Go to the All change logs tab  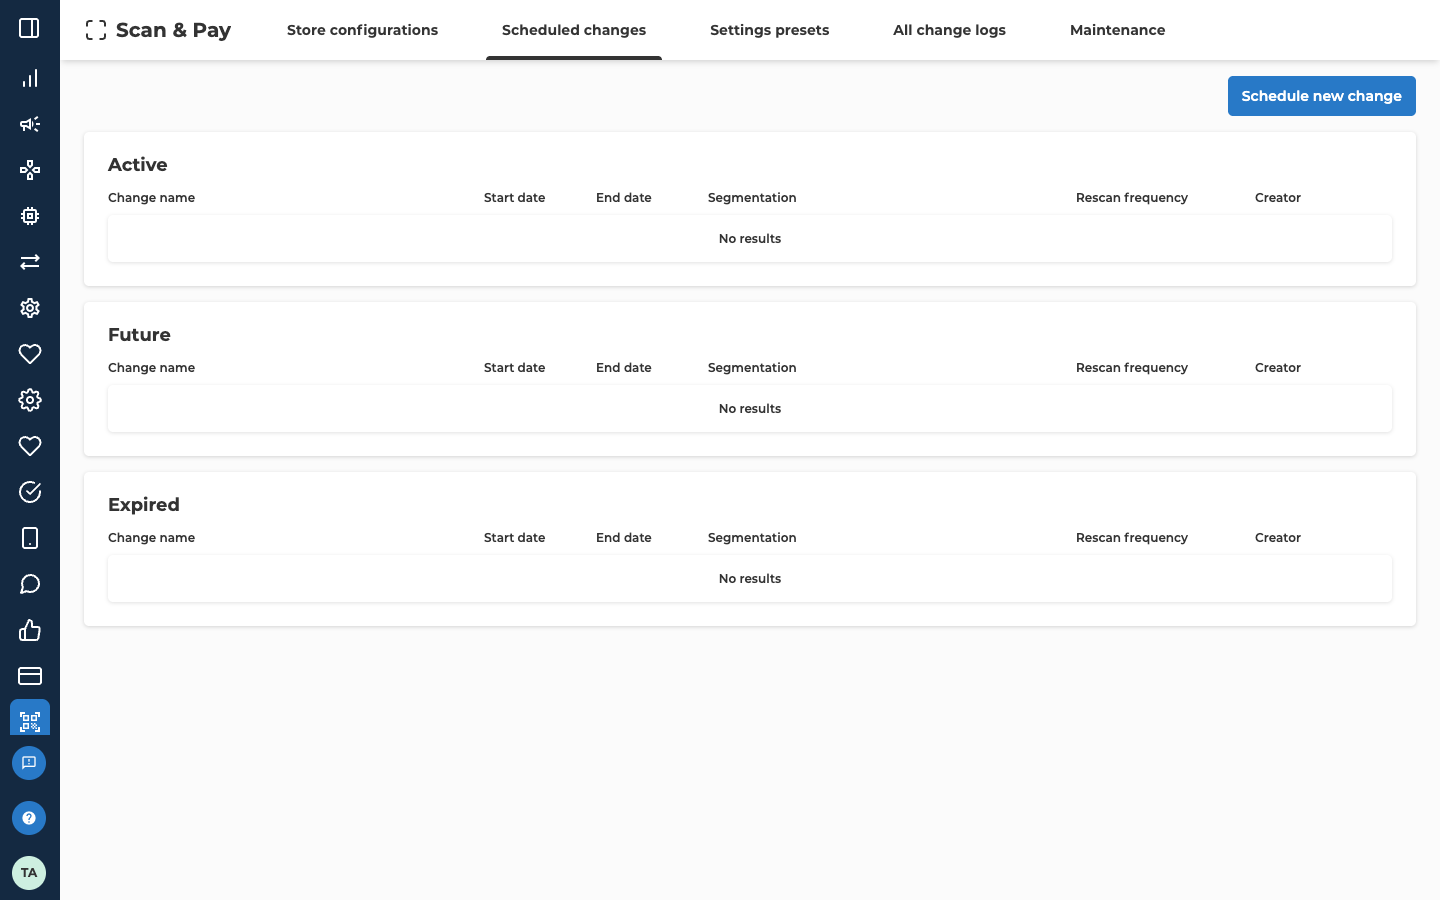tap(949, 30)
